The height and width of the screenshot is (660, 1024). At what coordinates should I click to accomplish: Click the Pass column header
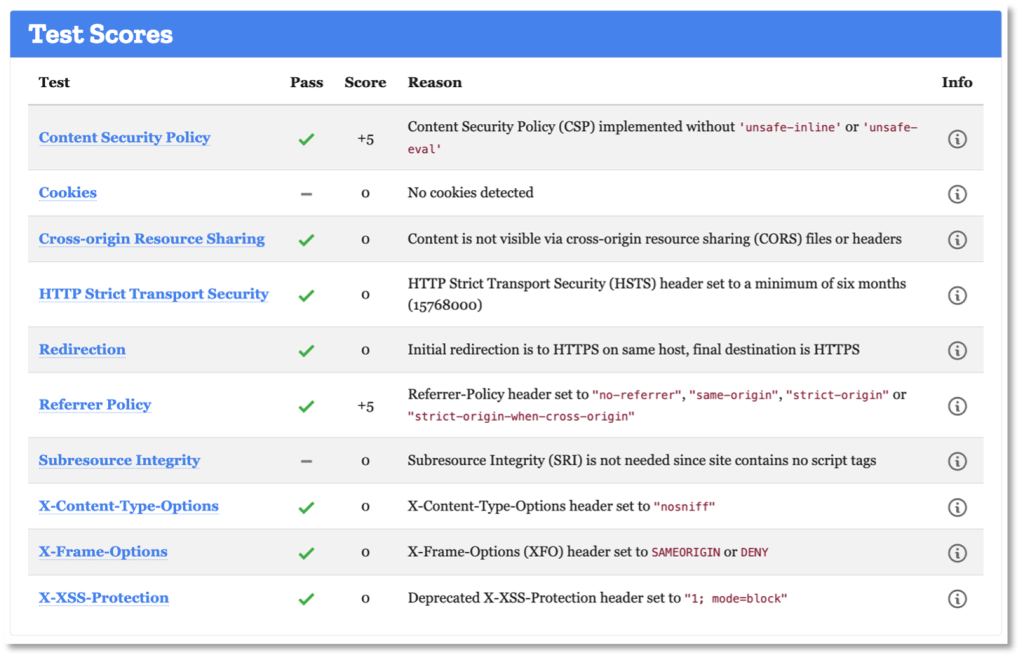tap(307, 82)
